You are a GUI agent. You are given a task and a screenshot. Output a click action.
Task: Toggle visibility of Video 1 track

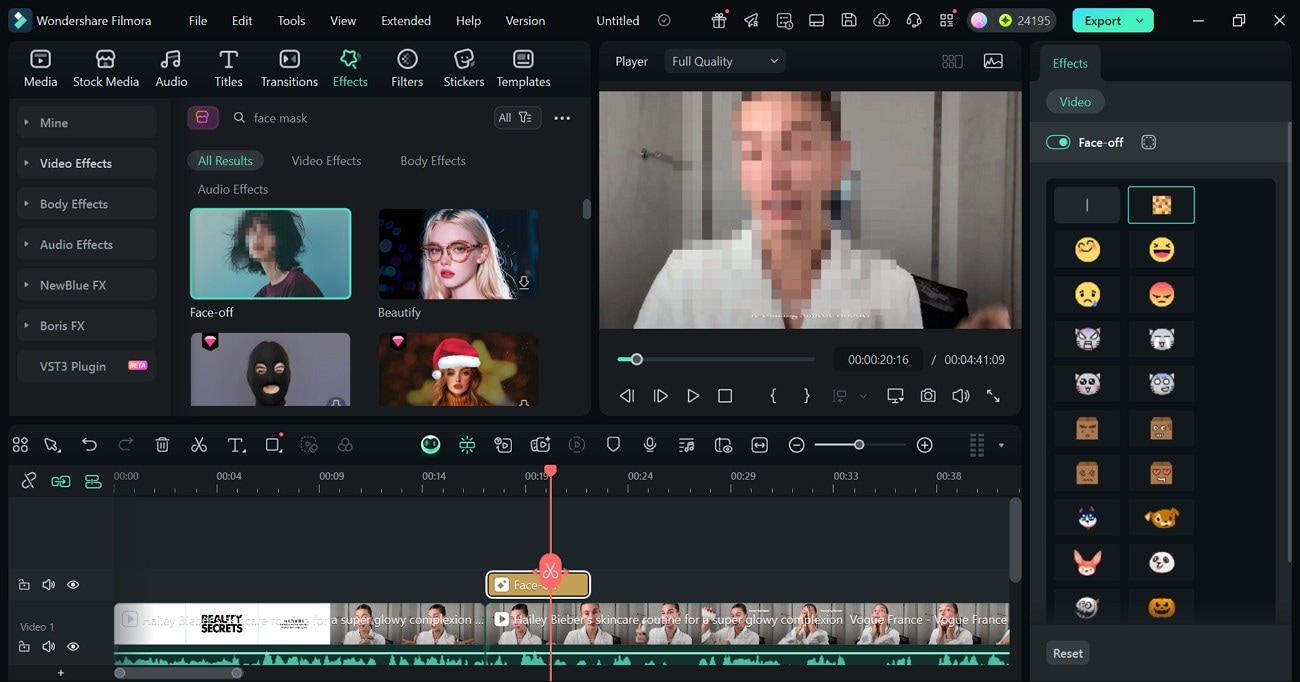pos(73,647)
